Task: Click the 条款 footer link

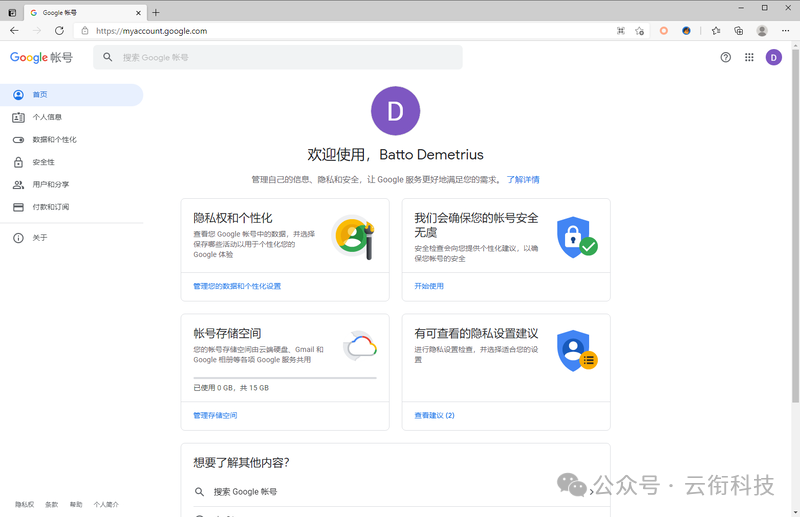Action: (x=52, y=504)
